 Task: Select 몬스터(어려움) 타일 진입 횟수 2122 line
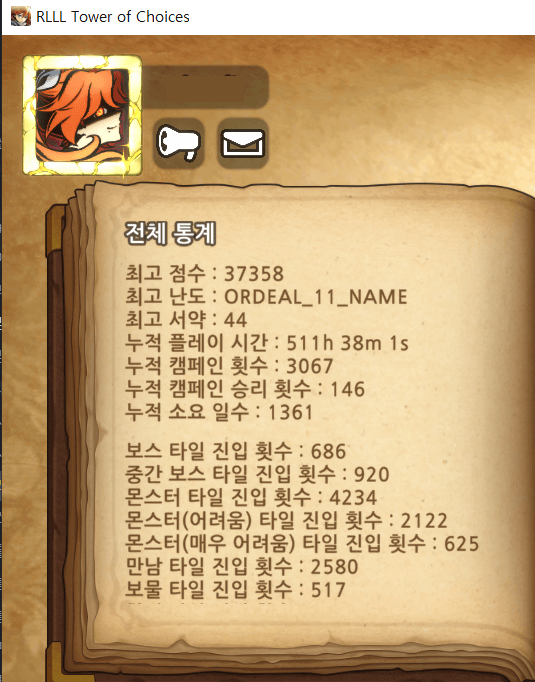[286, 520]
